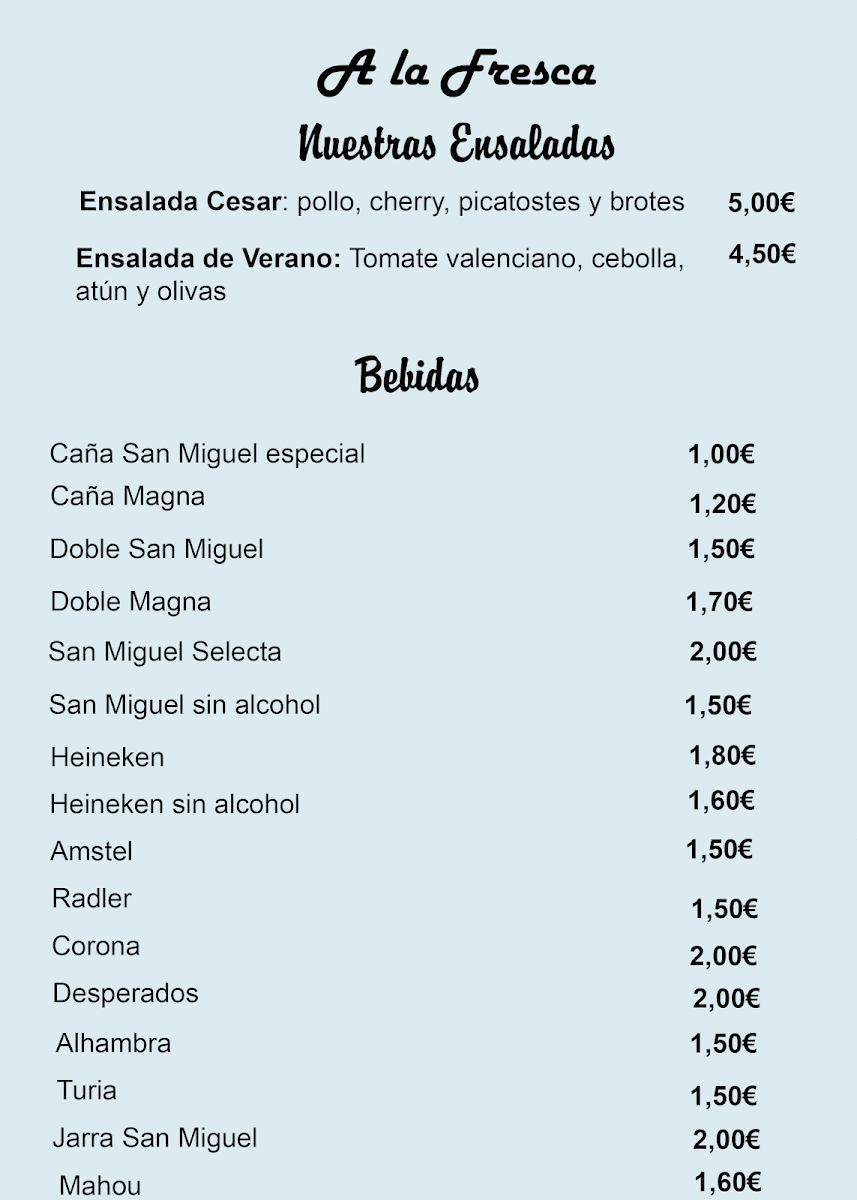The image size is (857, 1200).
Task: Click the Jarra San Miguel item
Action: [155, 1138]
